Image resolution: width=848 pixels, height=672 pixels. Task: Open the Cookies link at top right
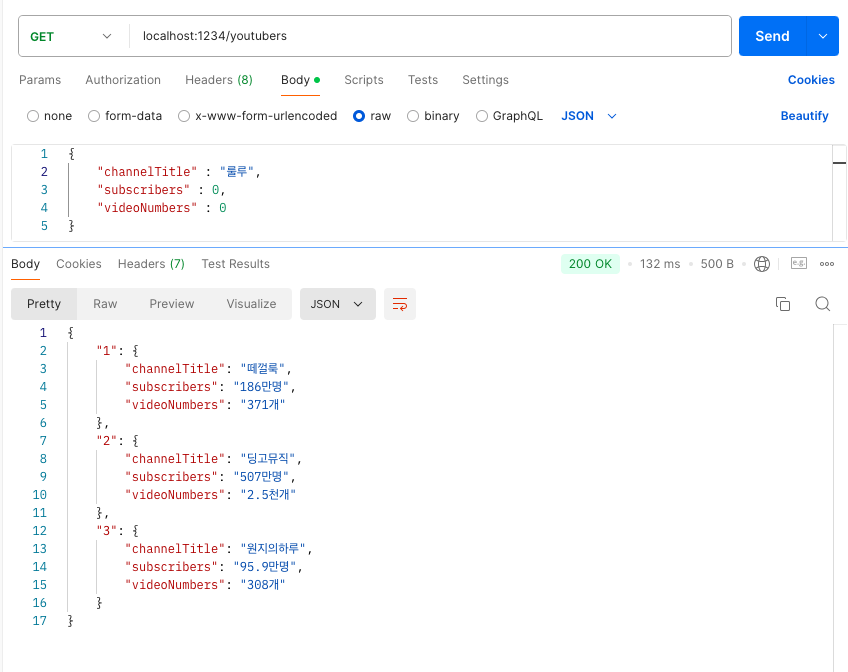[811, 80]
